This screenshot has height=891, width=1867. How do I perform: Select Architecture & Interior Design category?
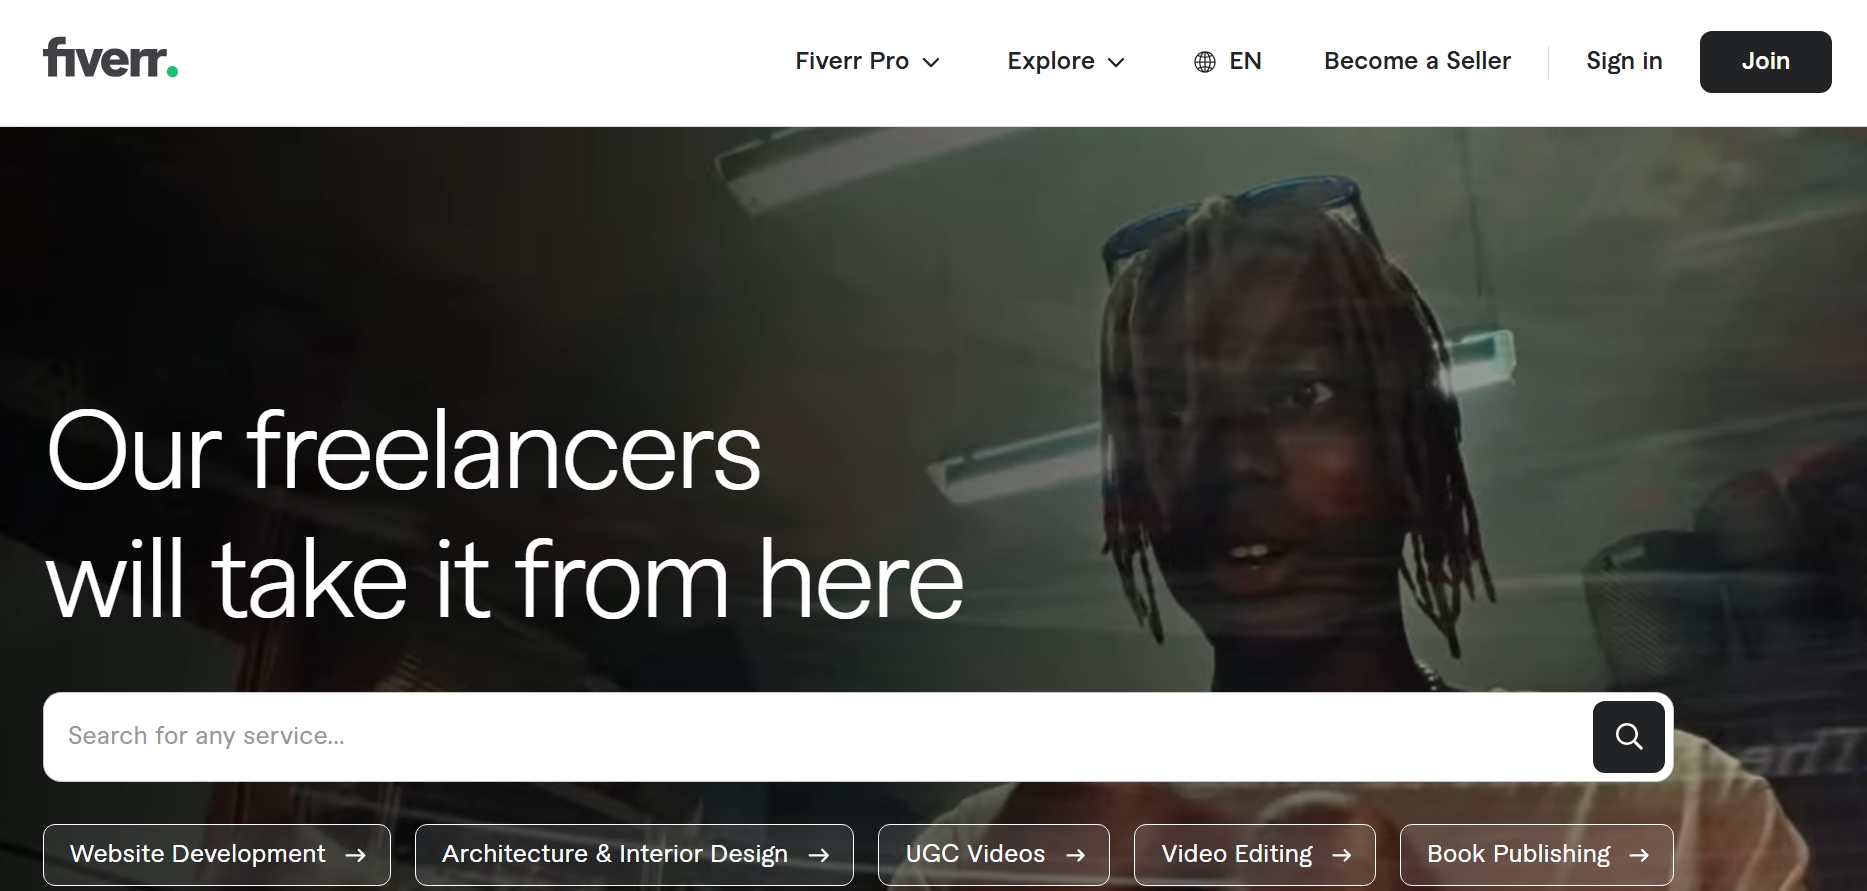point(634,855)
